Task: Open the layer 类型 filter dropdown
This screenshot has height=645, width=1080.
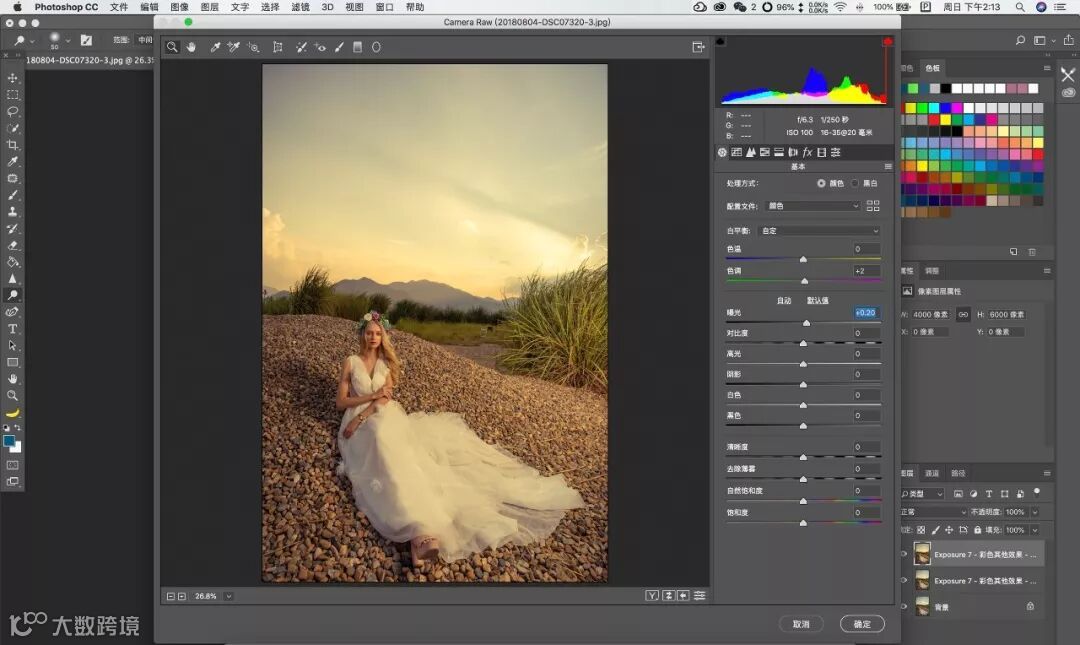Action: [x=923, y=493]
